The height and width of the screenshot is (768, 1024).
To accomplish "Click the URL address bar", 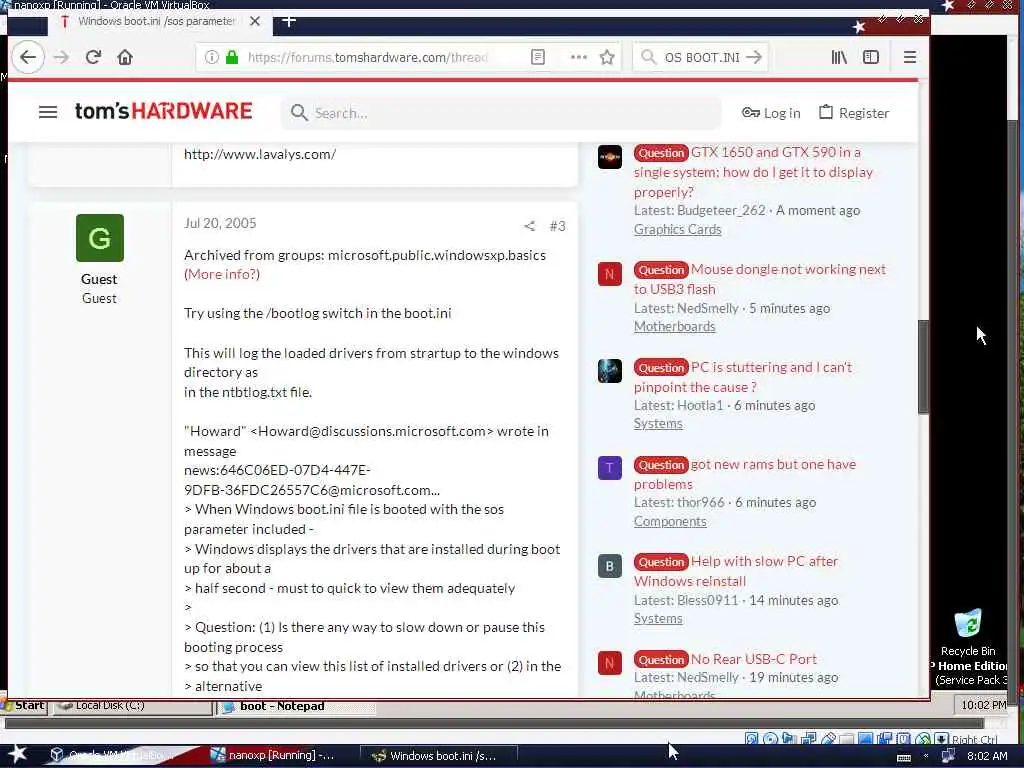I will (370, 57).
